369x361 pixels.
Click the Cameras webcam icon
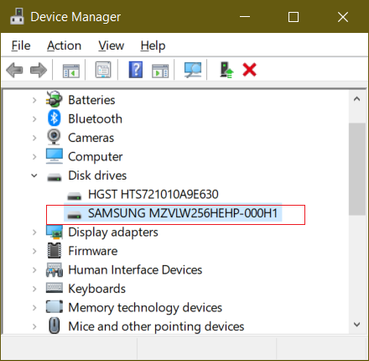(x=54, y=137)
